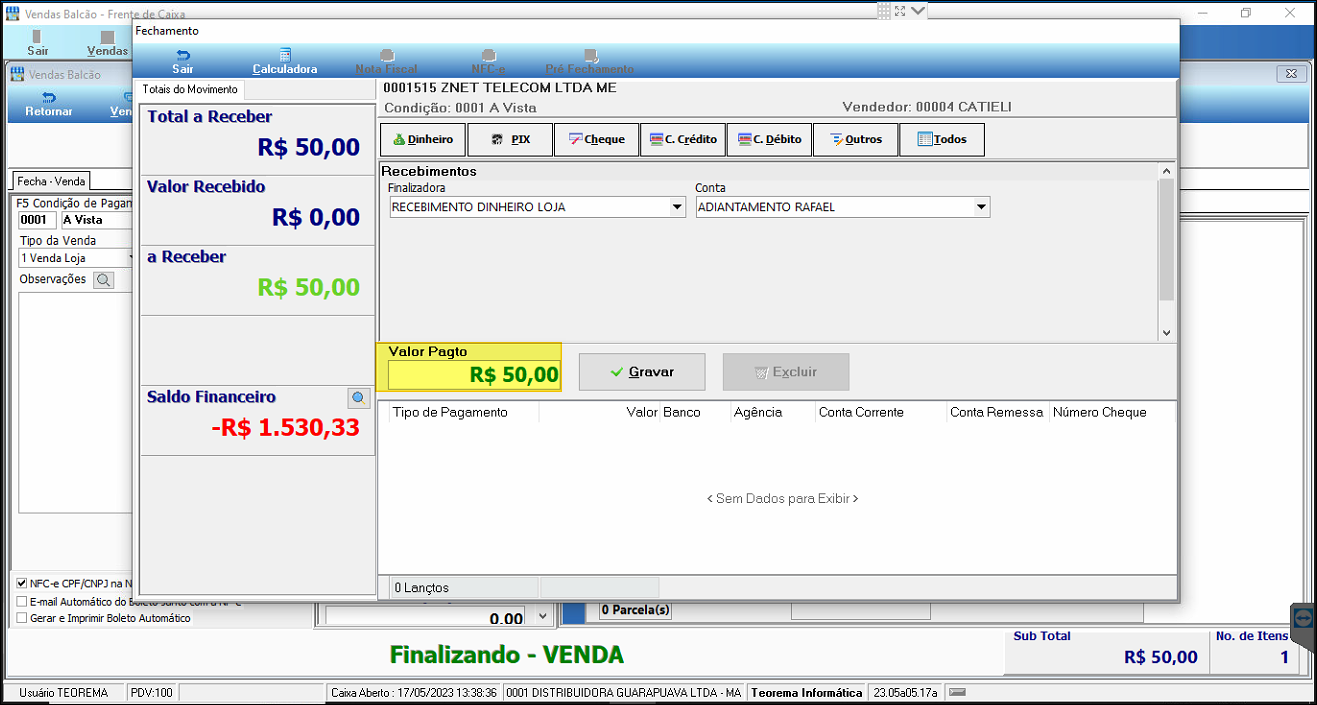Click Vendas Balcão title bar app icon

pos(13,13)
